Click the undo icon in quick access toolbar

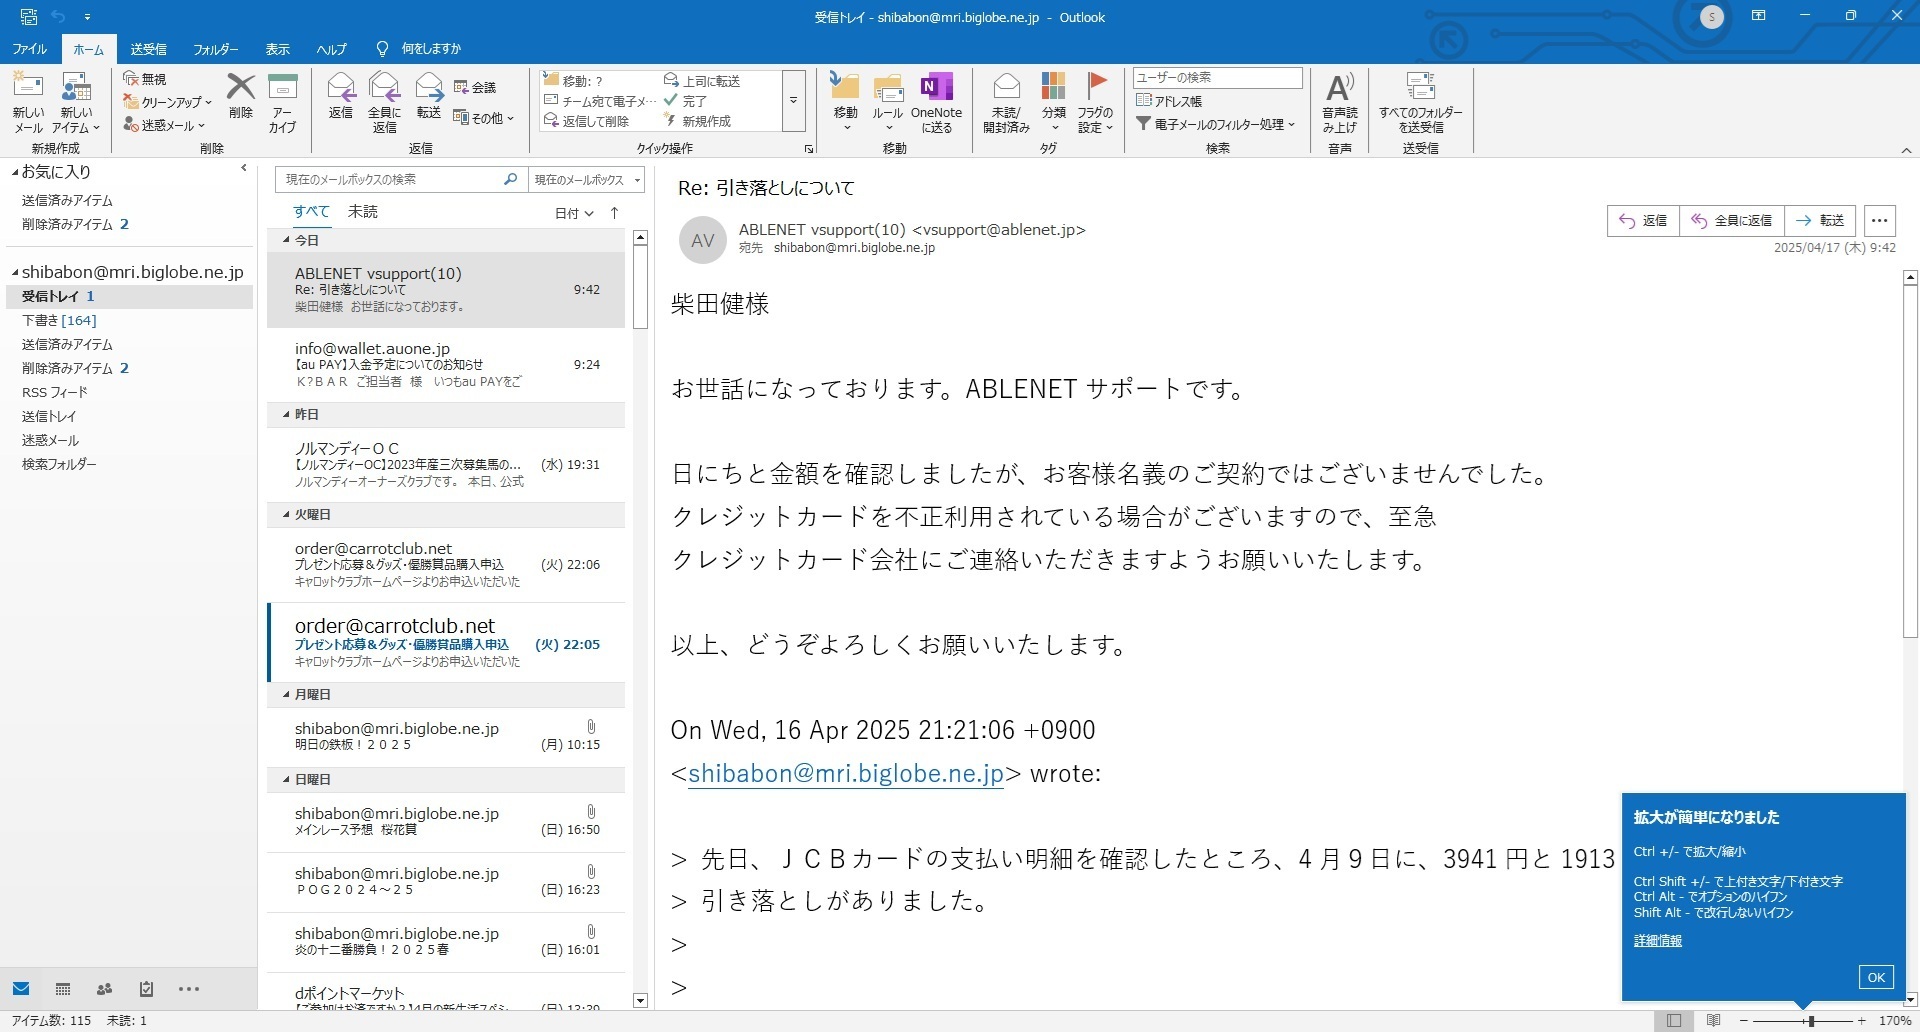58,17
